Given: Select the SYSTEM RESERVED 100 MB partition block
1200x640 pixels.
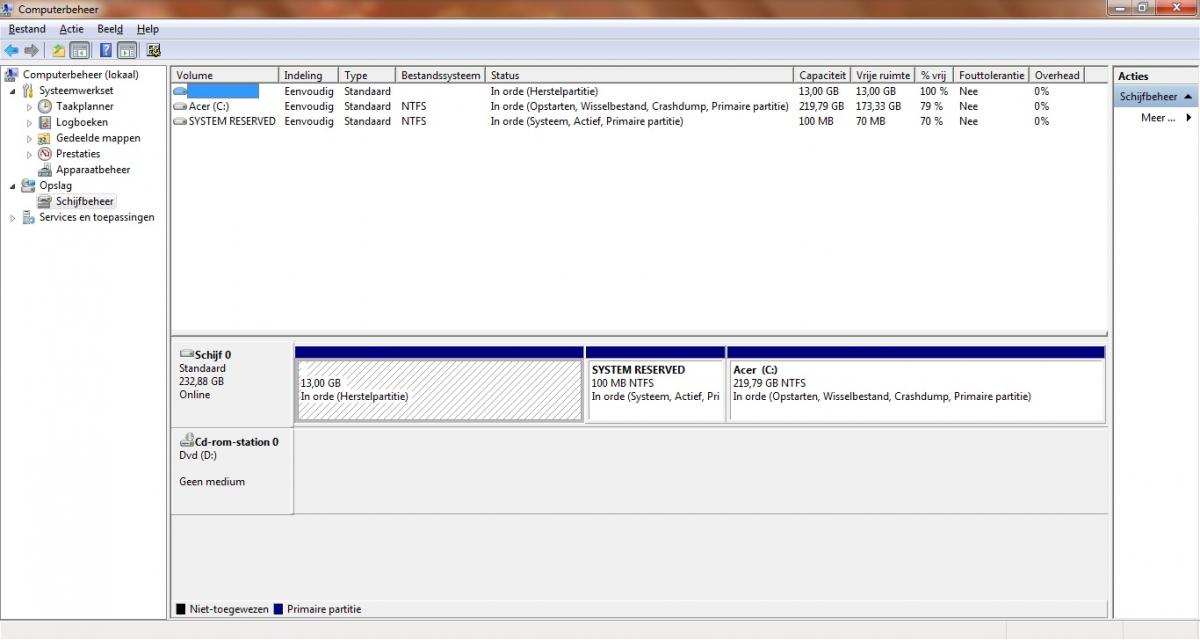Looking at the screenshot, I should [x=656, y=390].
